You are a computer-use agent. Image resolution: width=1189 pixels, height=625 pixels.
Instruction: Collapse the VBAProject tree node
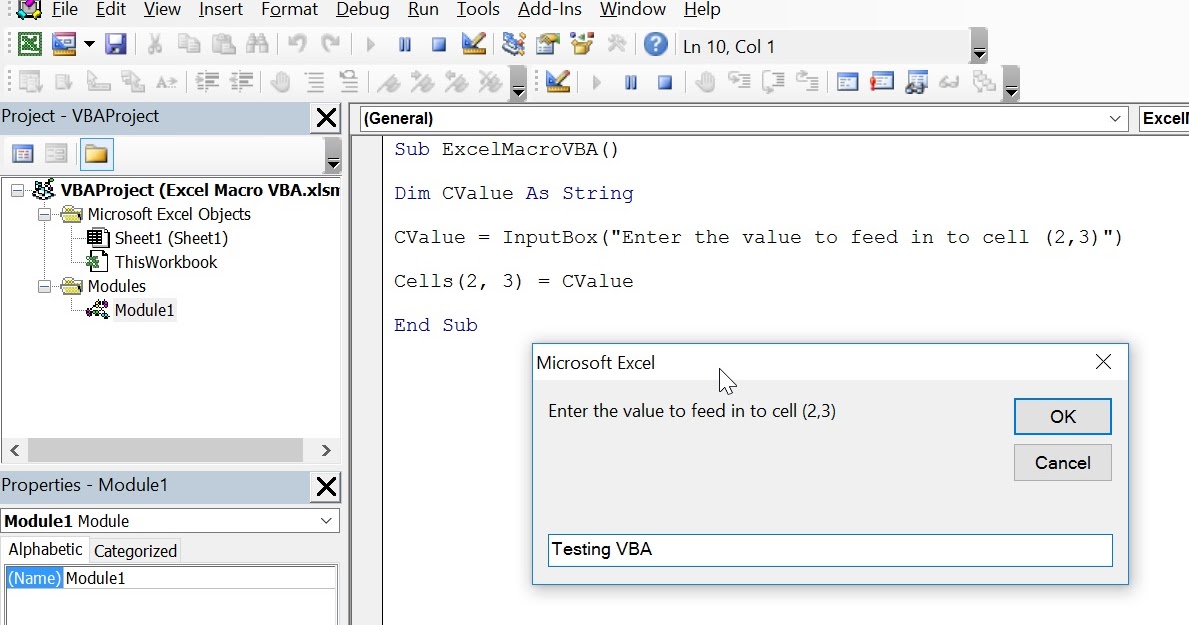(17, 190)
